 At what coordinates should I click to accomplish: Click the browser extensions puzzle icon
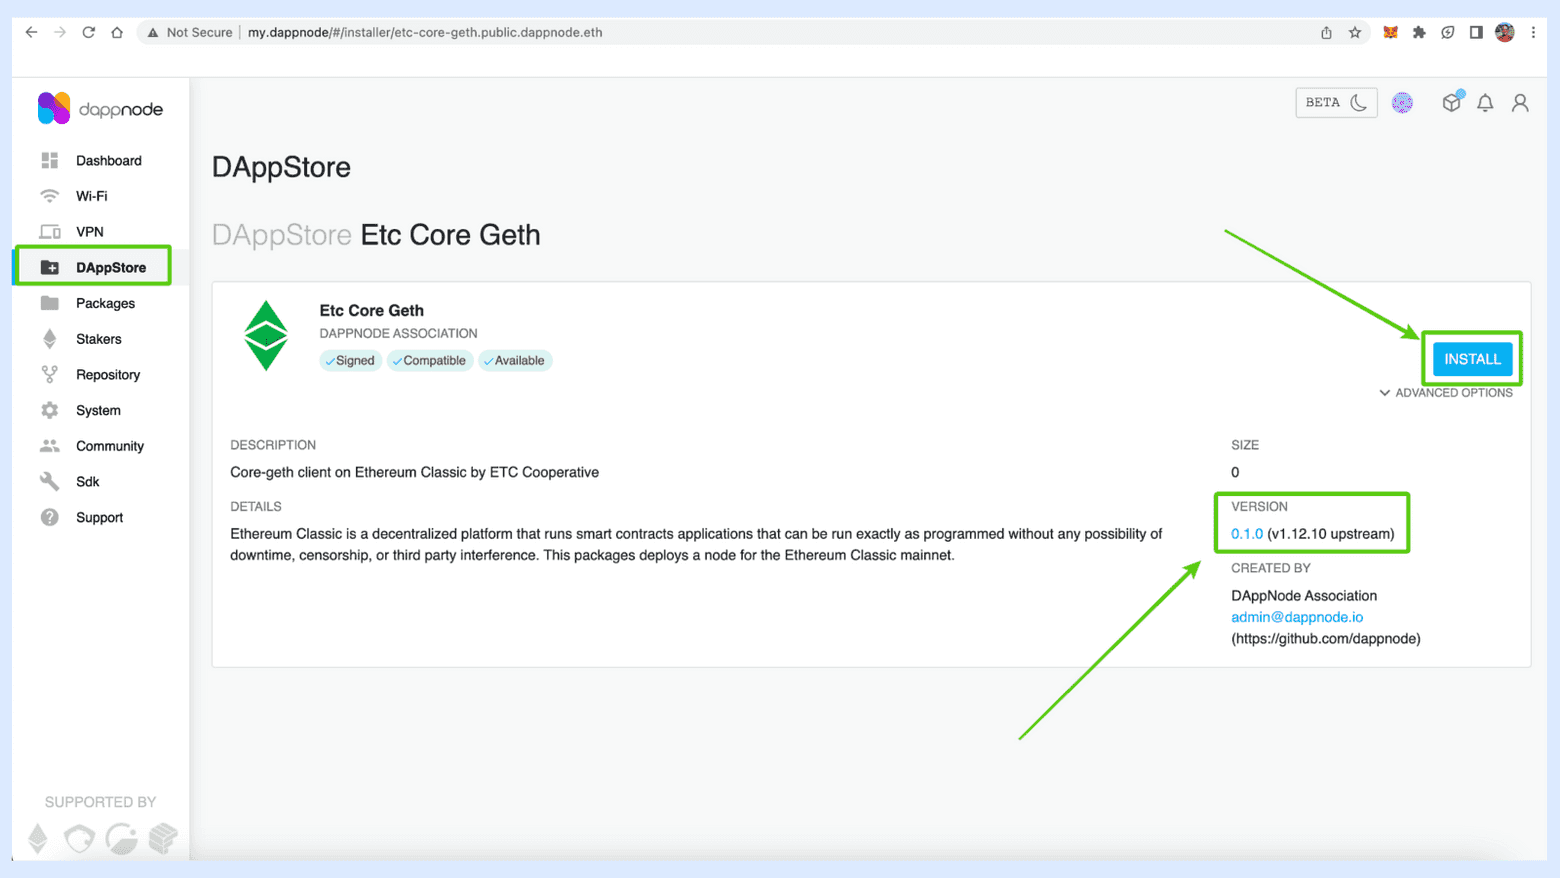pyautogui.click(x=1419, y=32)
